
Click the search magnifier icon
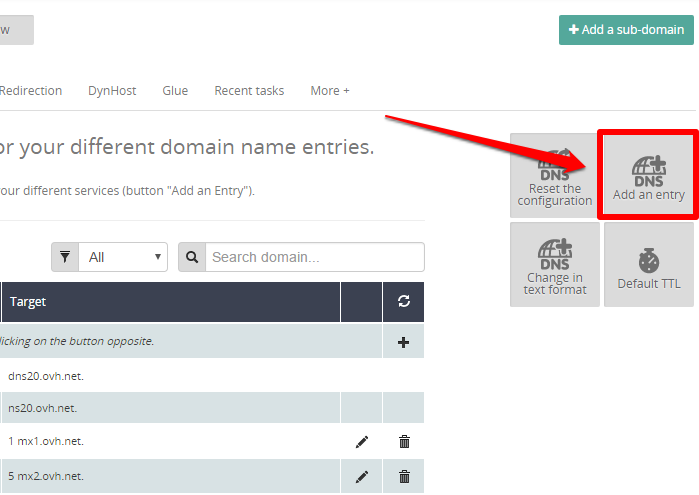tap(192, 257)
